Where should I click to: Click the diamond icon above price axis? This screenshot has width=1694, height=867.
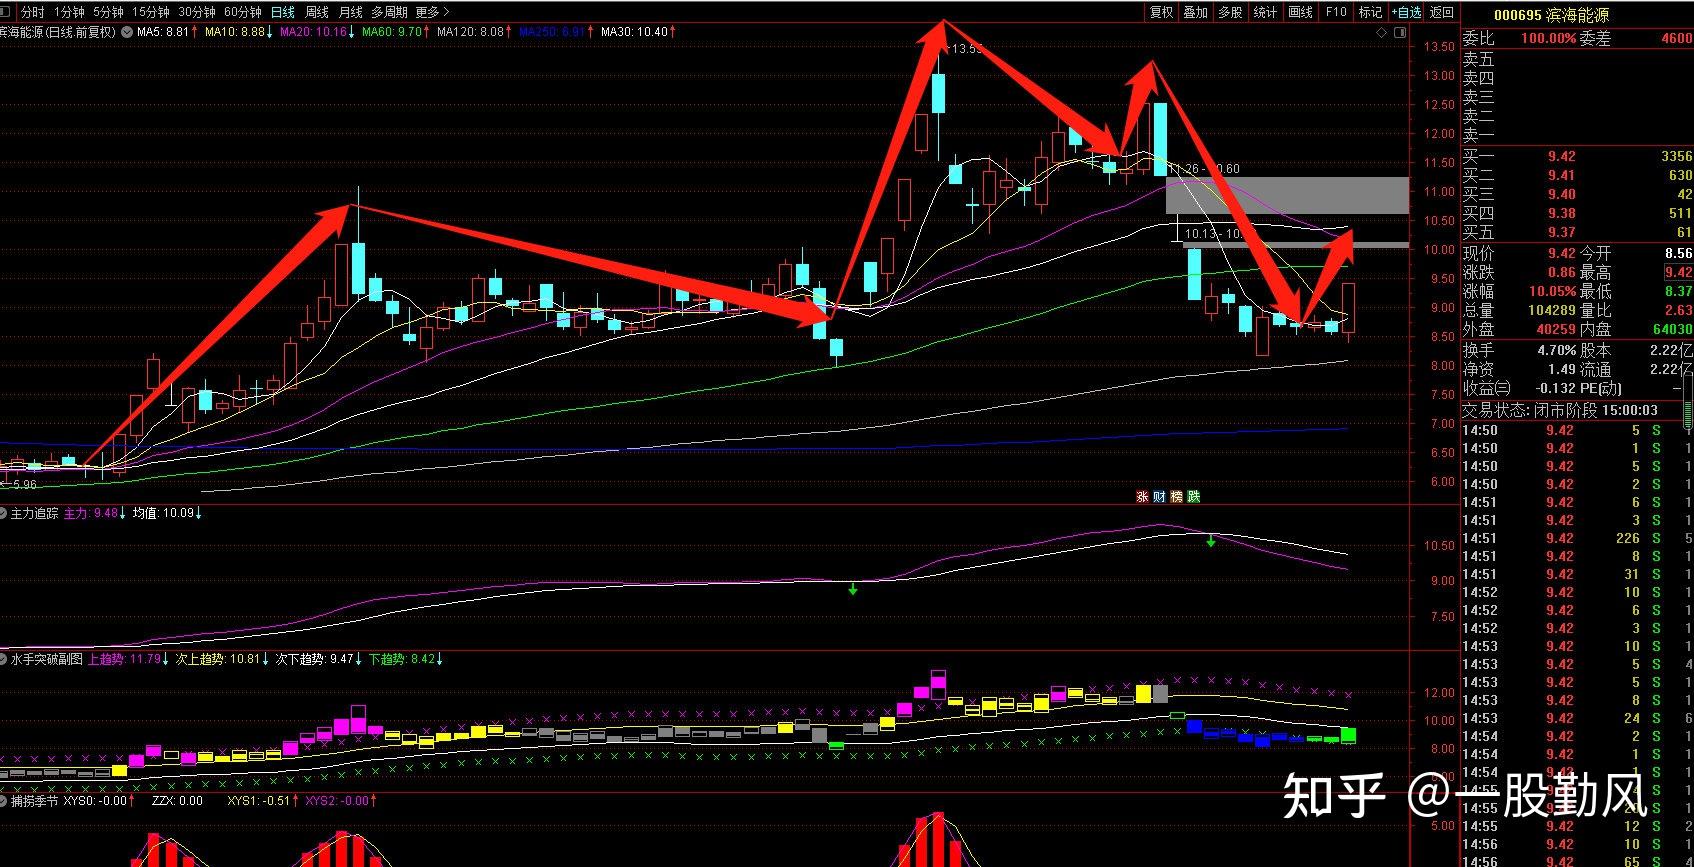(x=1382, y=32)
